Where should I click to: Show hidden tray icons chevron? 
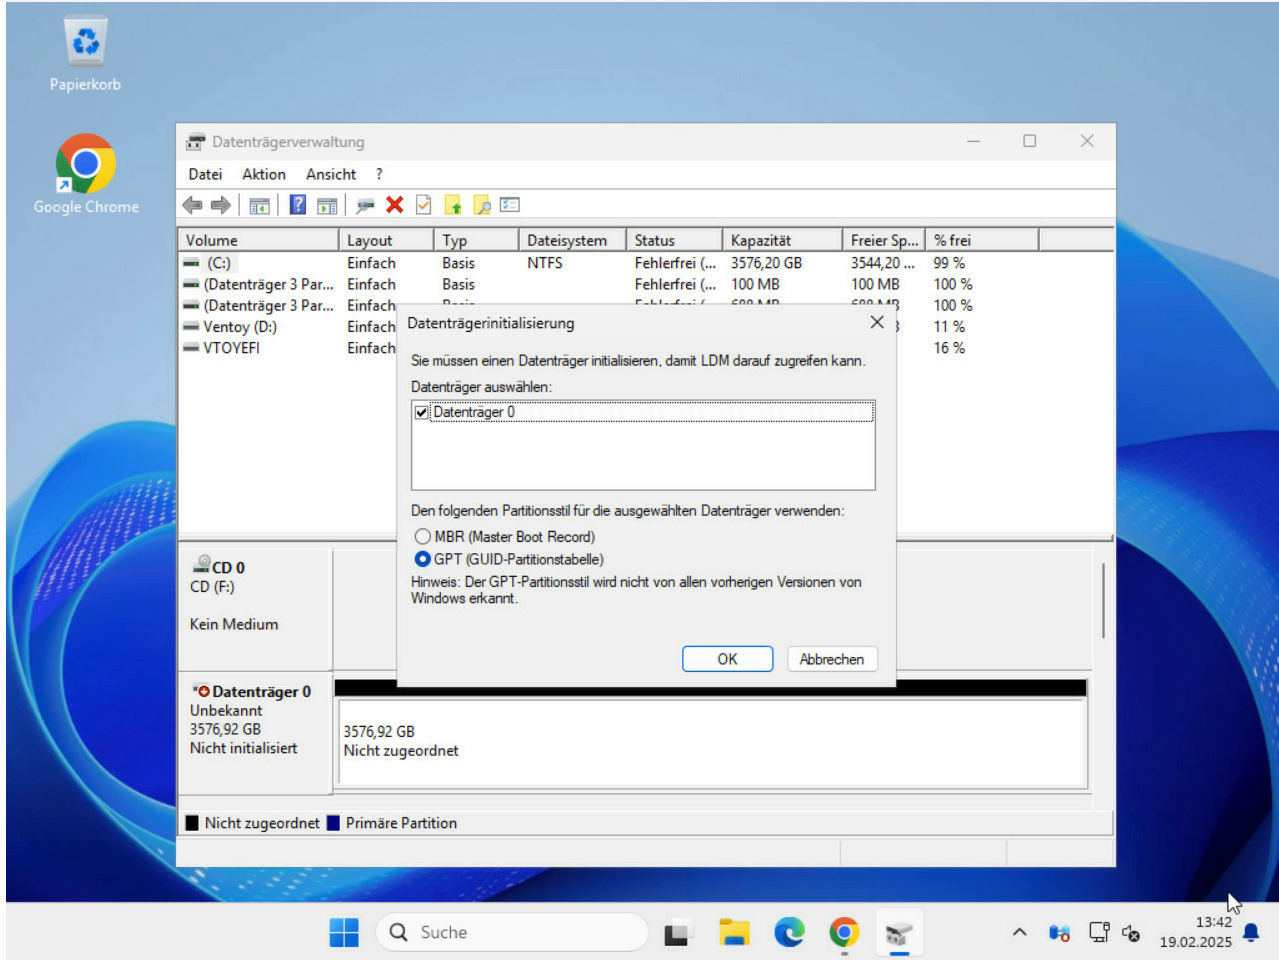coord(1019,932)
